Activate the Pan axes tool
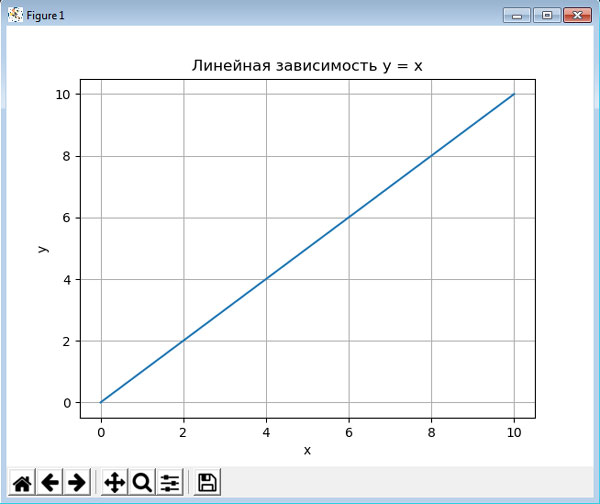 tap(114, 482)
